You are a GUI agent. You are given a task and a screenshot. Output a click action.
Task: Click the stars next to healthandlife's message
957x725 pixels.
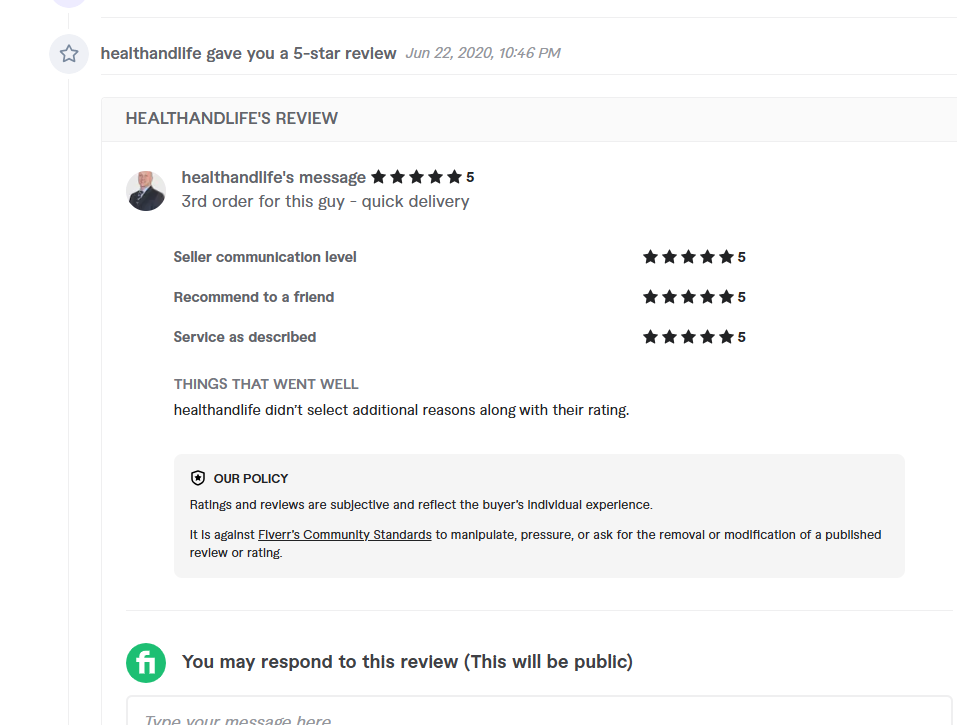tap(416, 177)
